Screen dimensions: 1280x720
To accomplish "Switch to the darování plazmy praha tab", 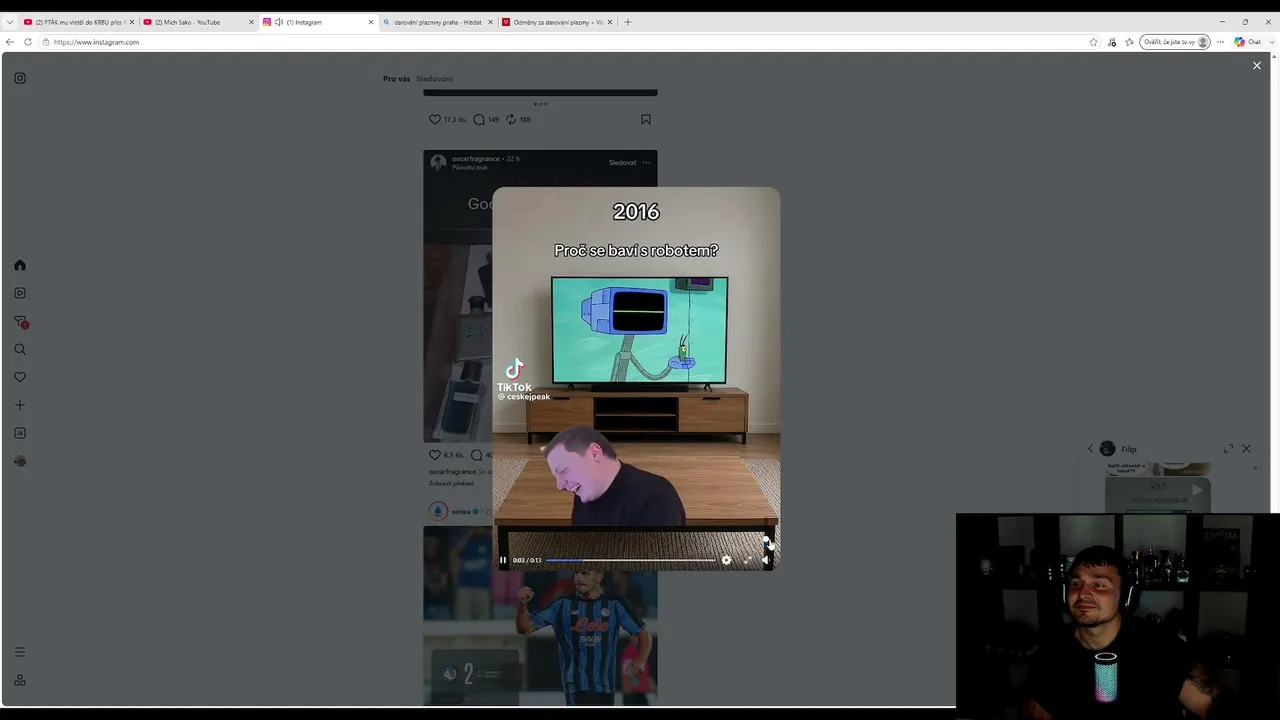I will [437, 22].
